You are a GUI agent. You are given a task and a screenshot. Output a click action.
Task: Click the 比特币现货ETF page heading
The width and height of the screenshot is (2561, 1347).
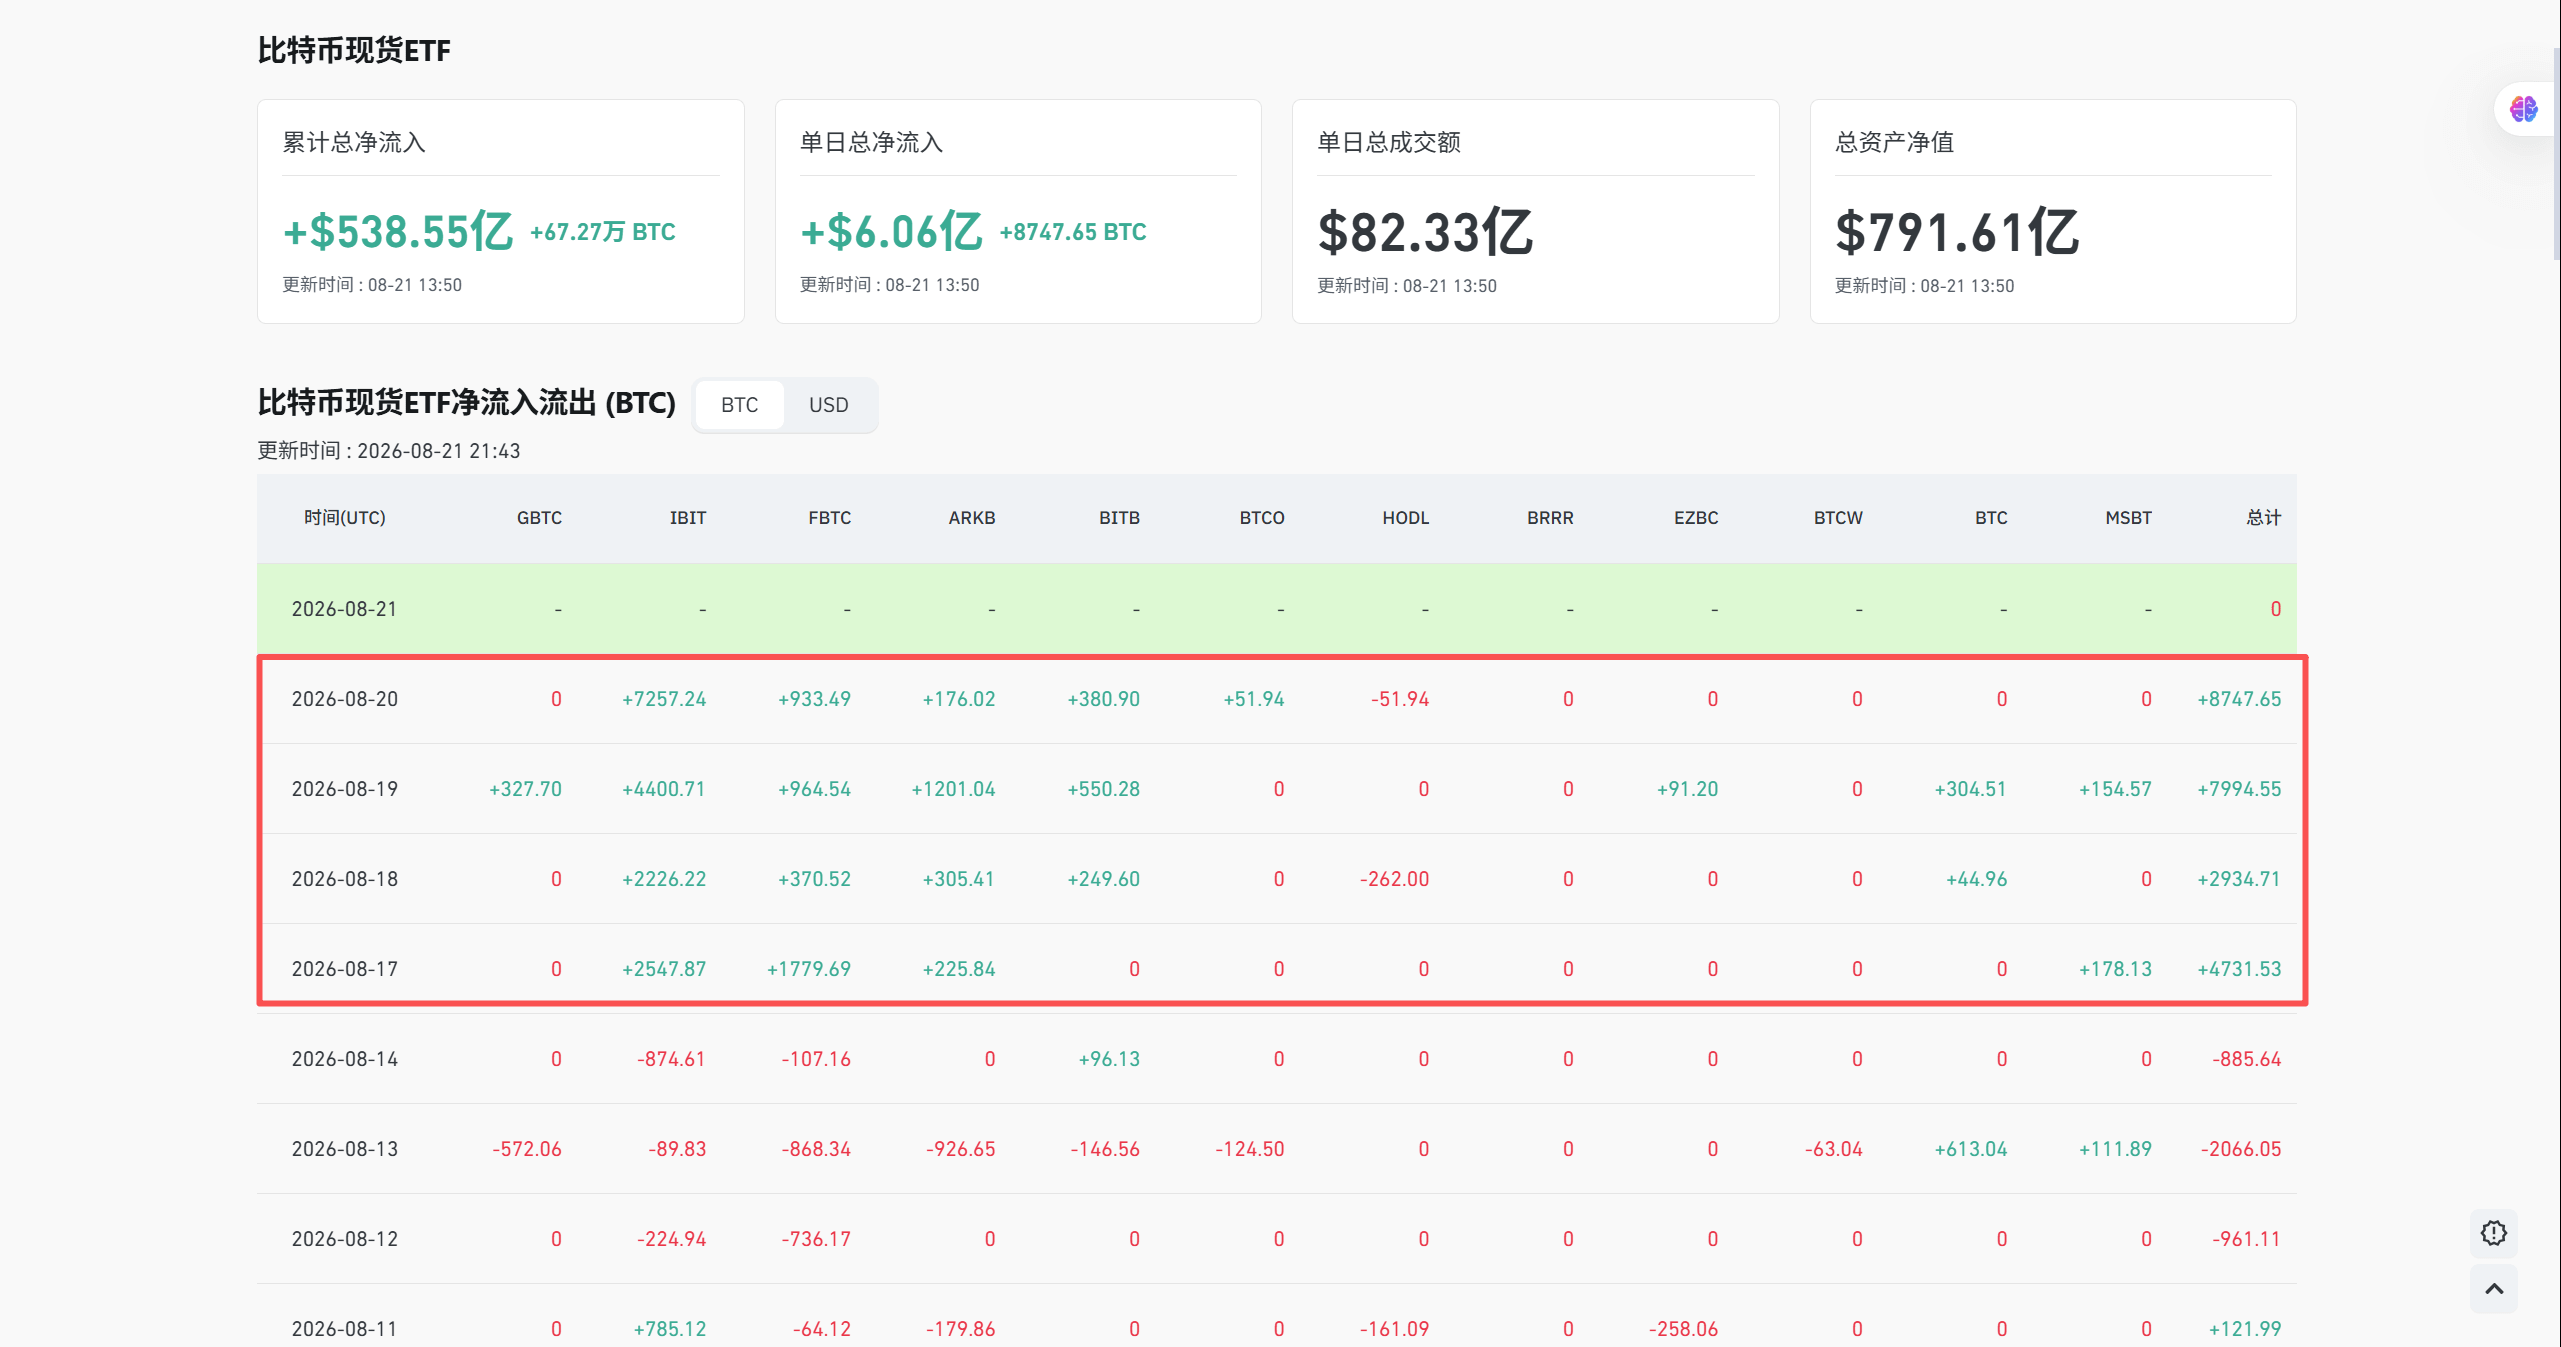coord(354,50)
